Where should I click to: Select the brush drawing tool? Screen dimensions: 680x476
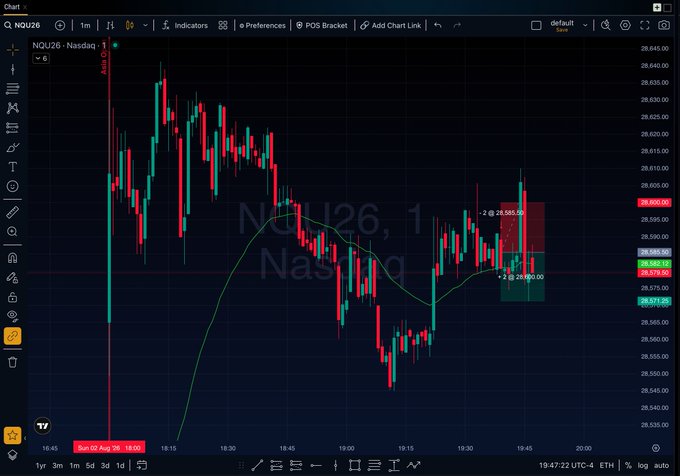point(13,147)
